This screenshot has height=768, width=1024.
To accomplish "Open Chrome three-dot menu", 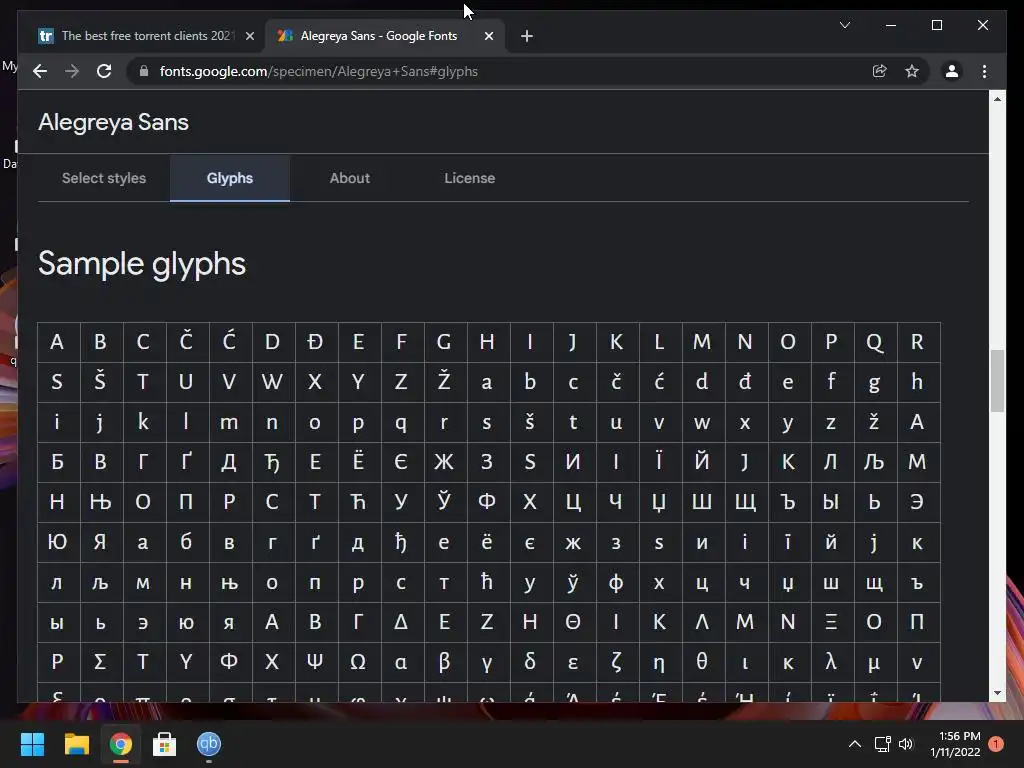I will coord(984,71).
